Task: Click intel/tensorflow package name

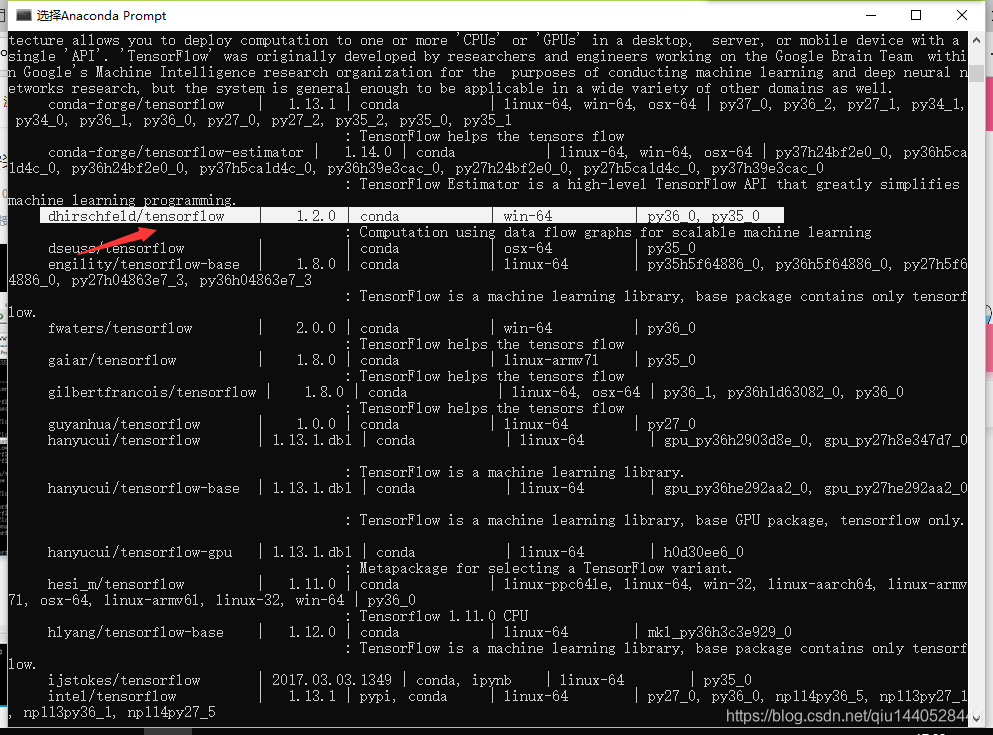Action: [112, 696]
